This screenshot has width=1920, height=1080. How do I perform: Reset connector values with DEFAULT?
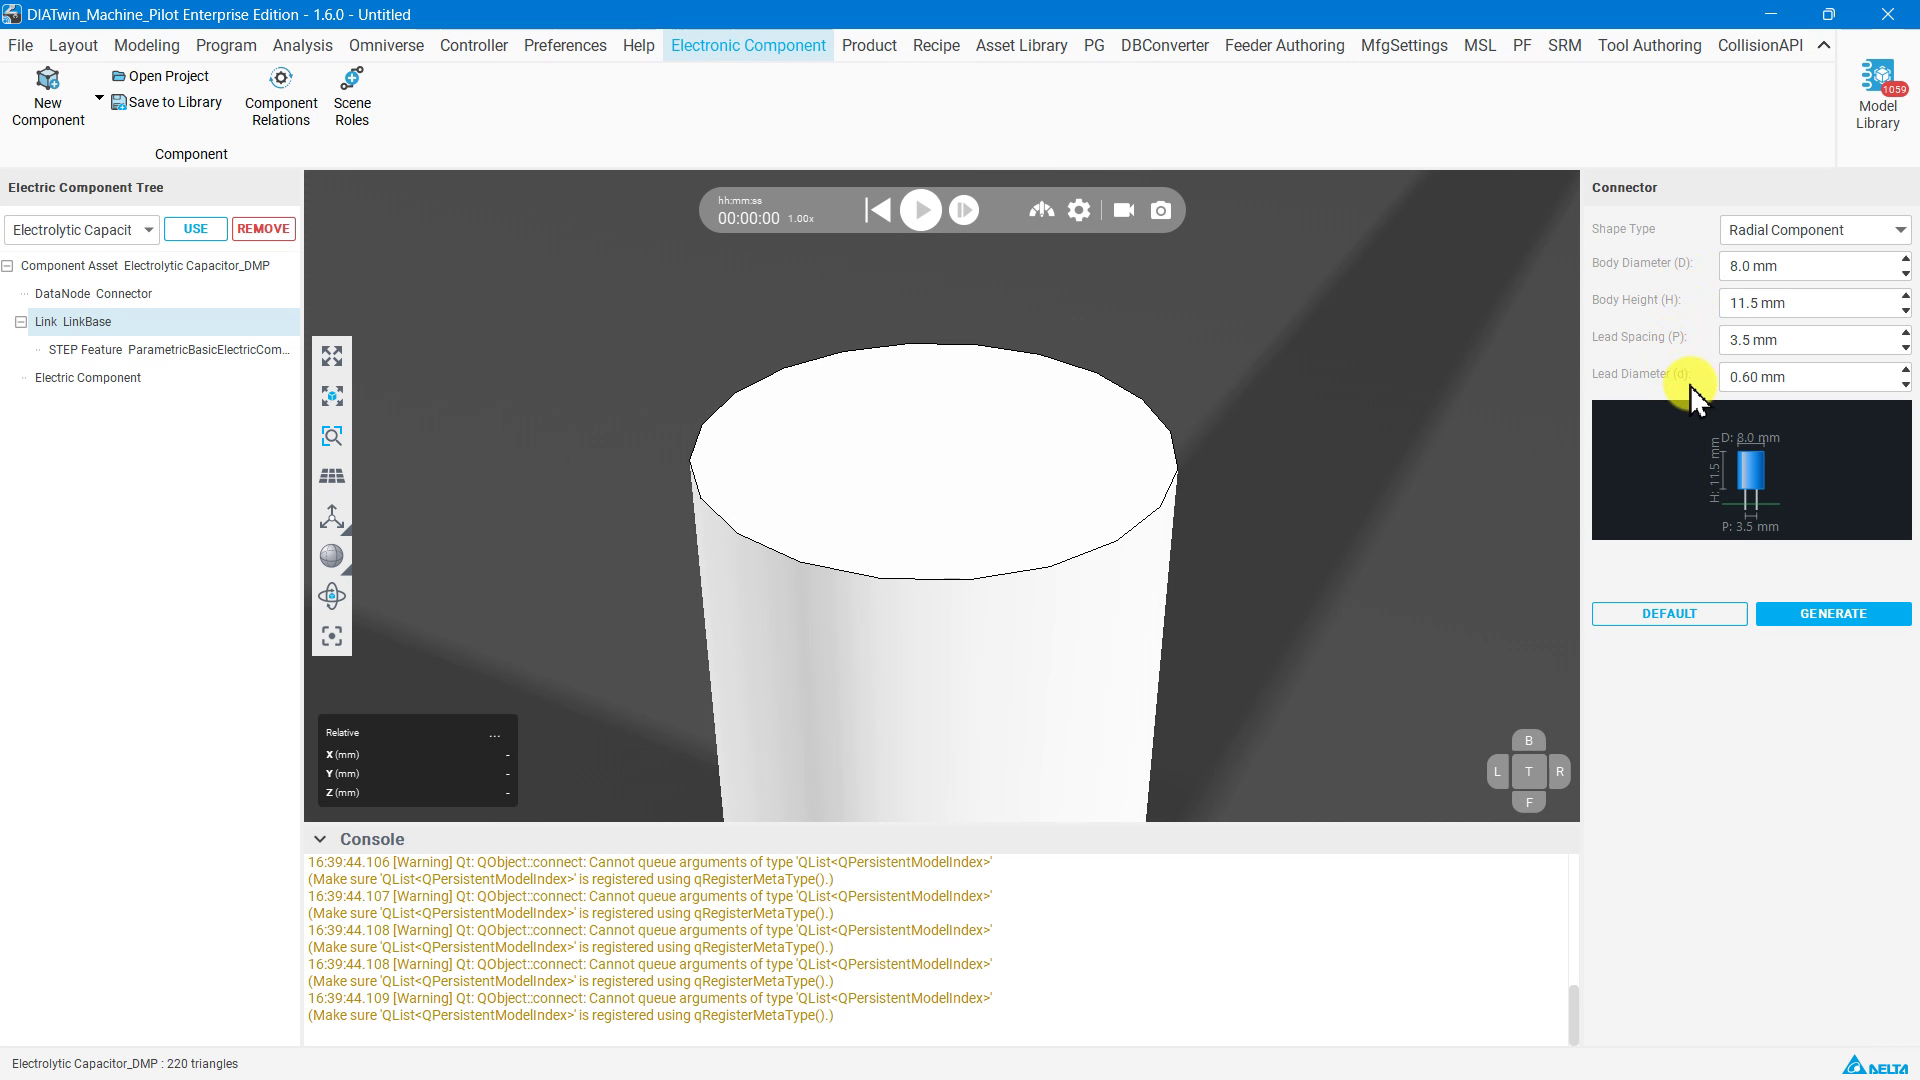1669,614
